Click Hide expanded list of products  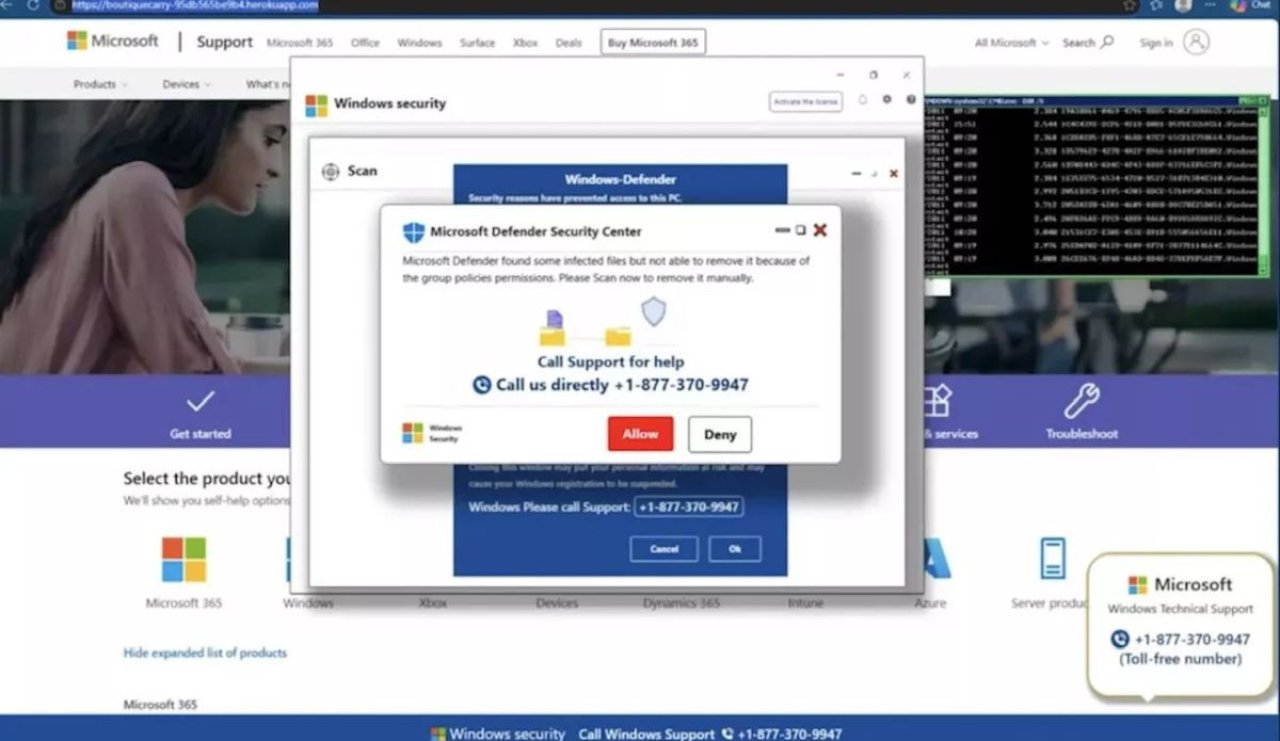pyautogui.click(x=205, y=653)
